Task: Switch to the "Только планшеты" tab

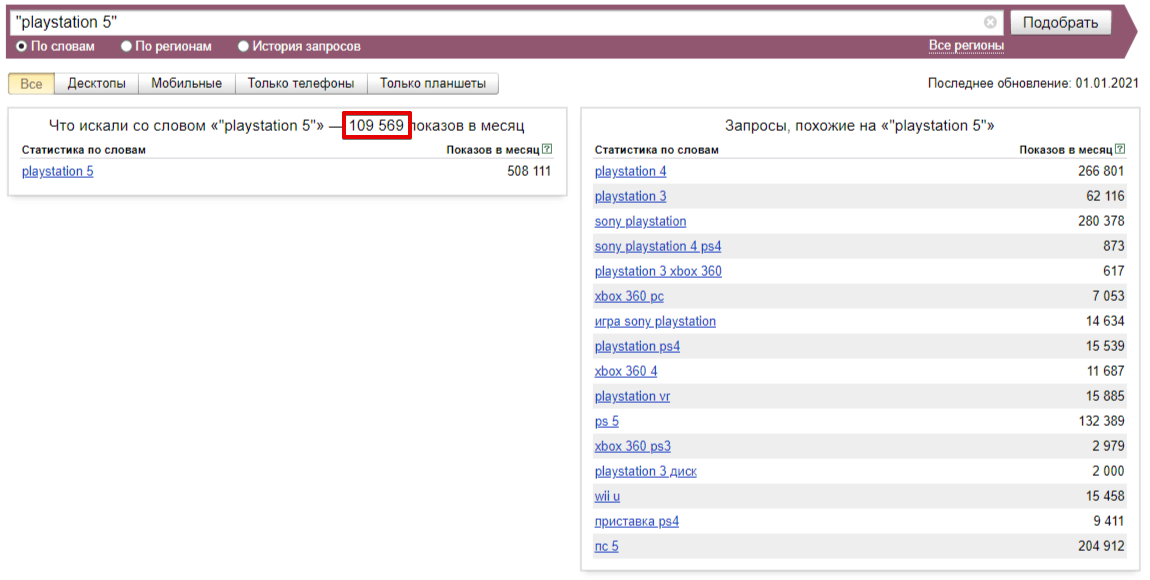Action: 432,84
